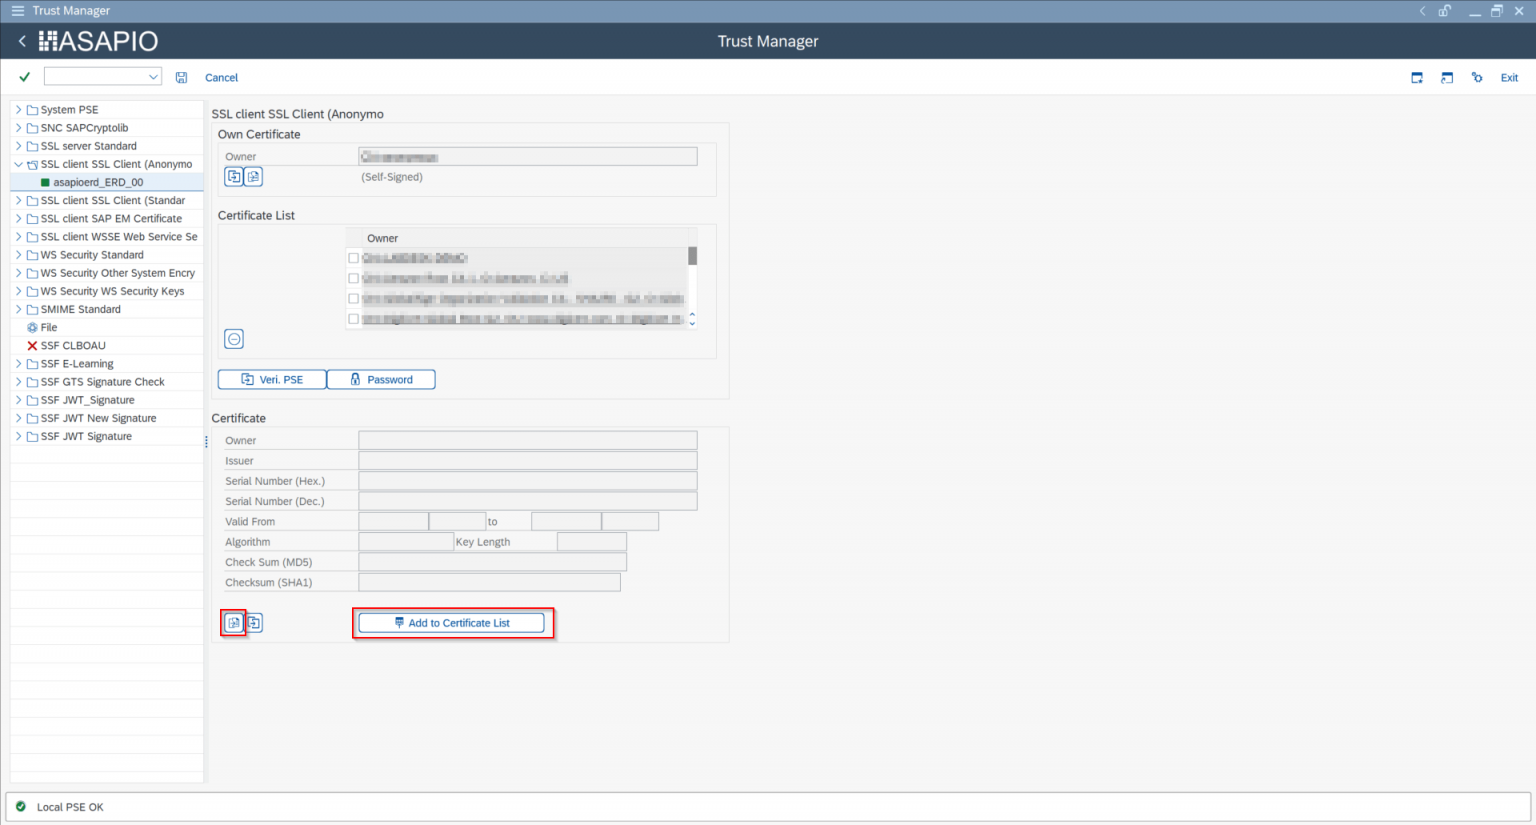Click the Veri. PSE button
The image size is (1536, 825).
click(272, 380)
